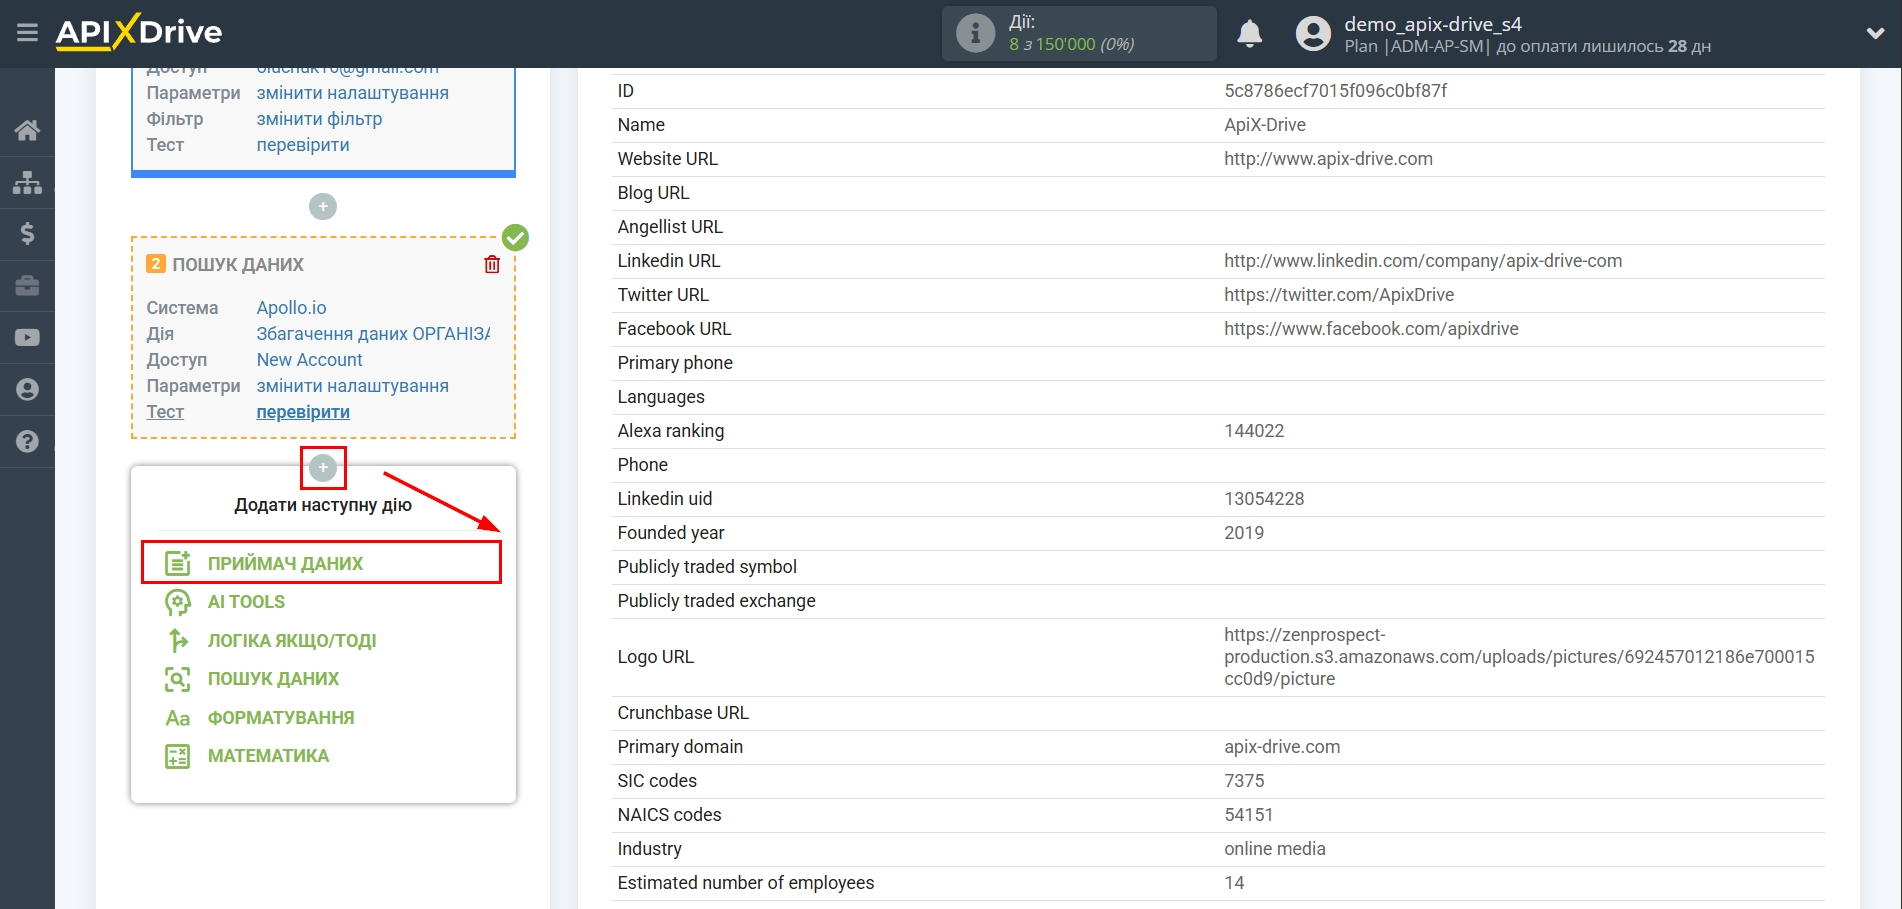
Task: Click the ПОШУК ДАНИХ magnifier icon
Action: click(x=177, y=679)
